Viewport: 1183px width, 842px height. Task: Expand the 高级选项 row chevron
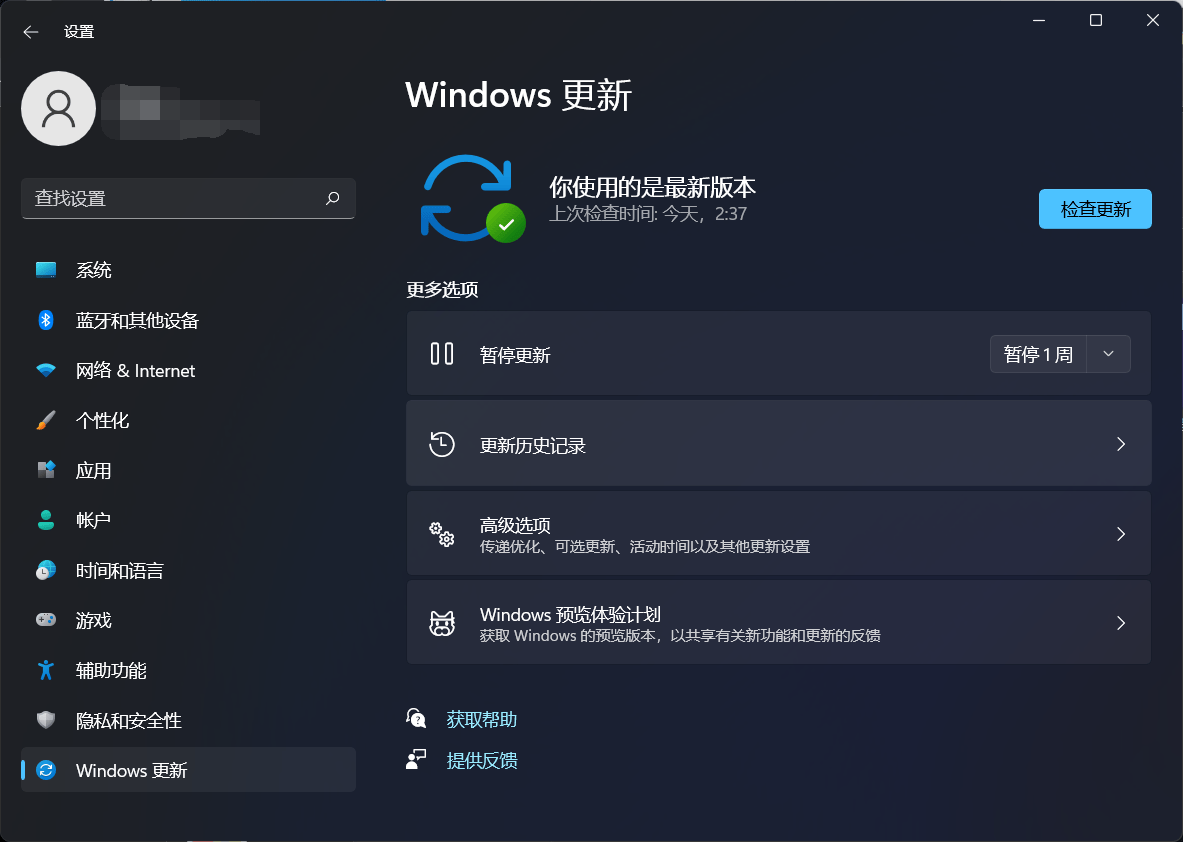point(1120,533)
